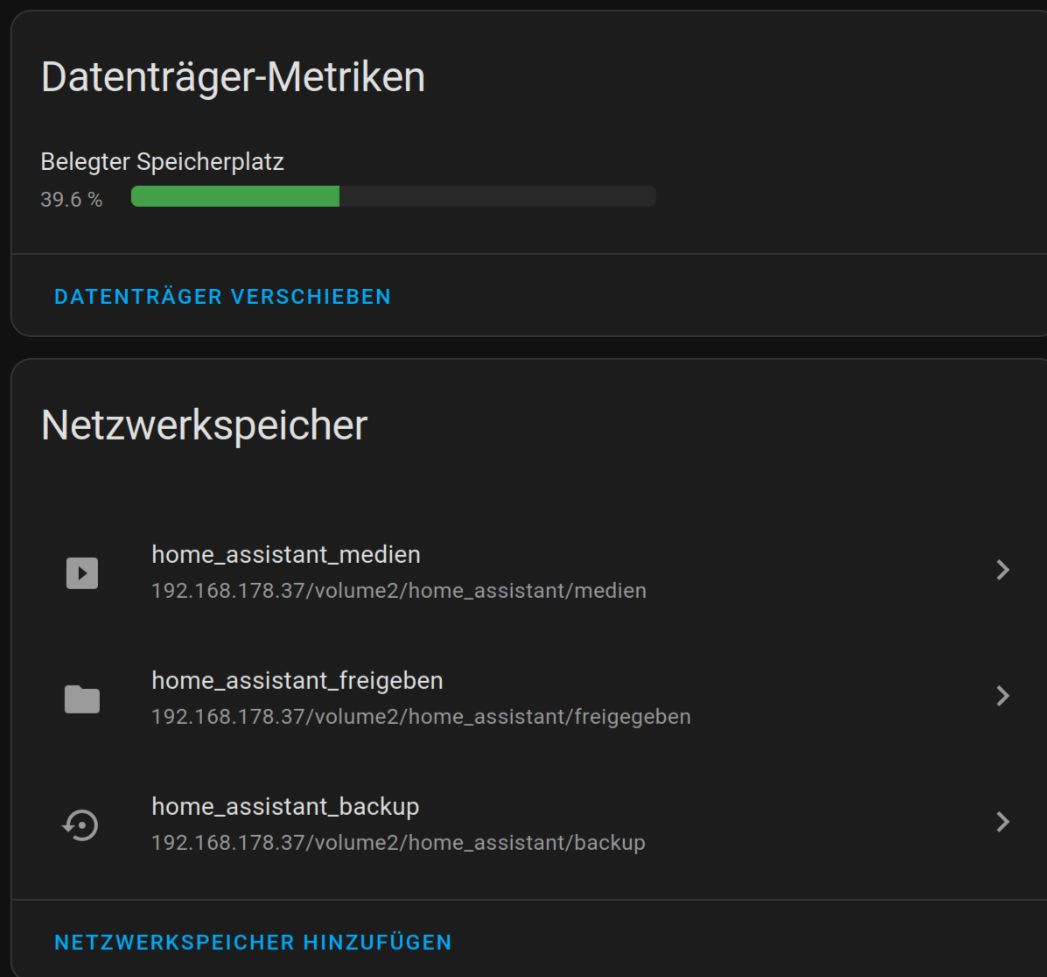The image size is (1047, 977).
Task: Click the folder symbol beside home_assistant_freigeben path
Action: [84, 698]
